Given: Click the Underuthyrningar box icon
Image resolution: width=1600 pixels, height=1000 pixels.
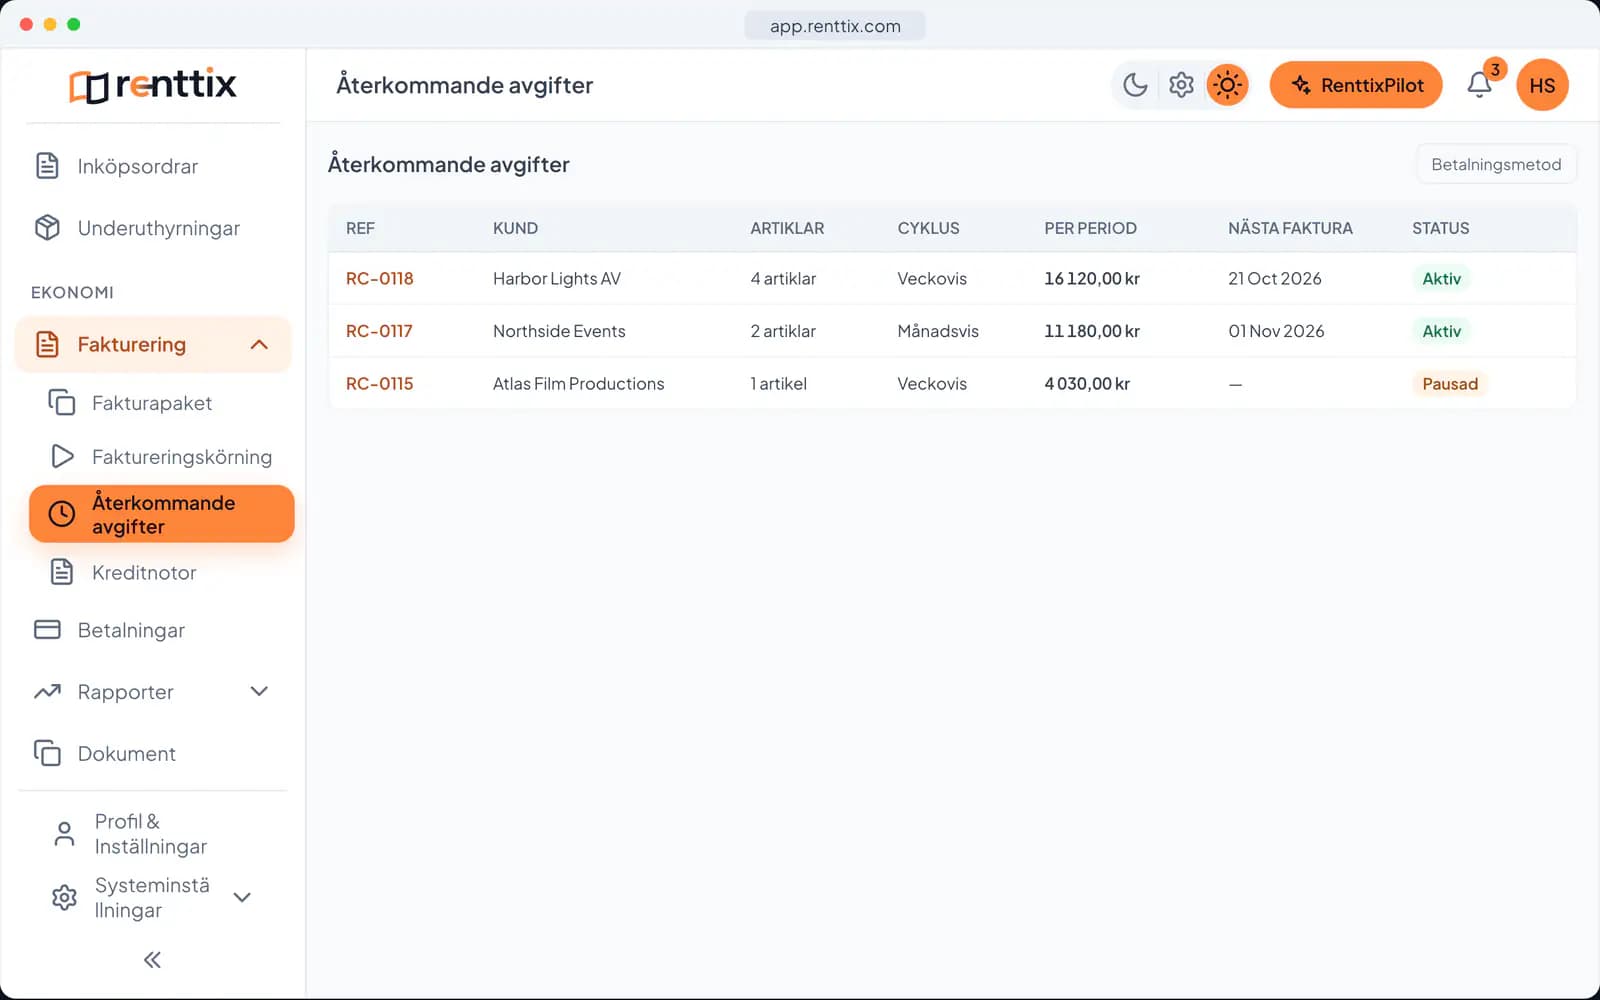Looking at the screenshot, I should click(47, 228).
